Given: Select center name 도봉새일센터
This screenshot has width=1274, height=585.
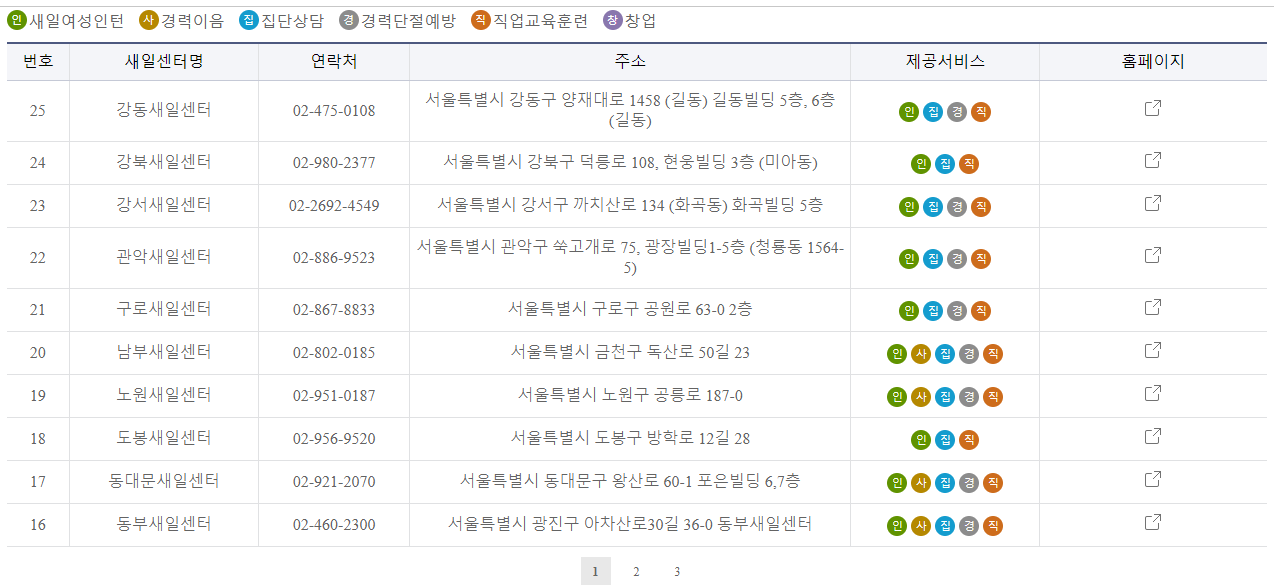Looking at the screenshot, I should (x=164, y=438).
